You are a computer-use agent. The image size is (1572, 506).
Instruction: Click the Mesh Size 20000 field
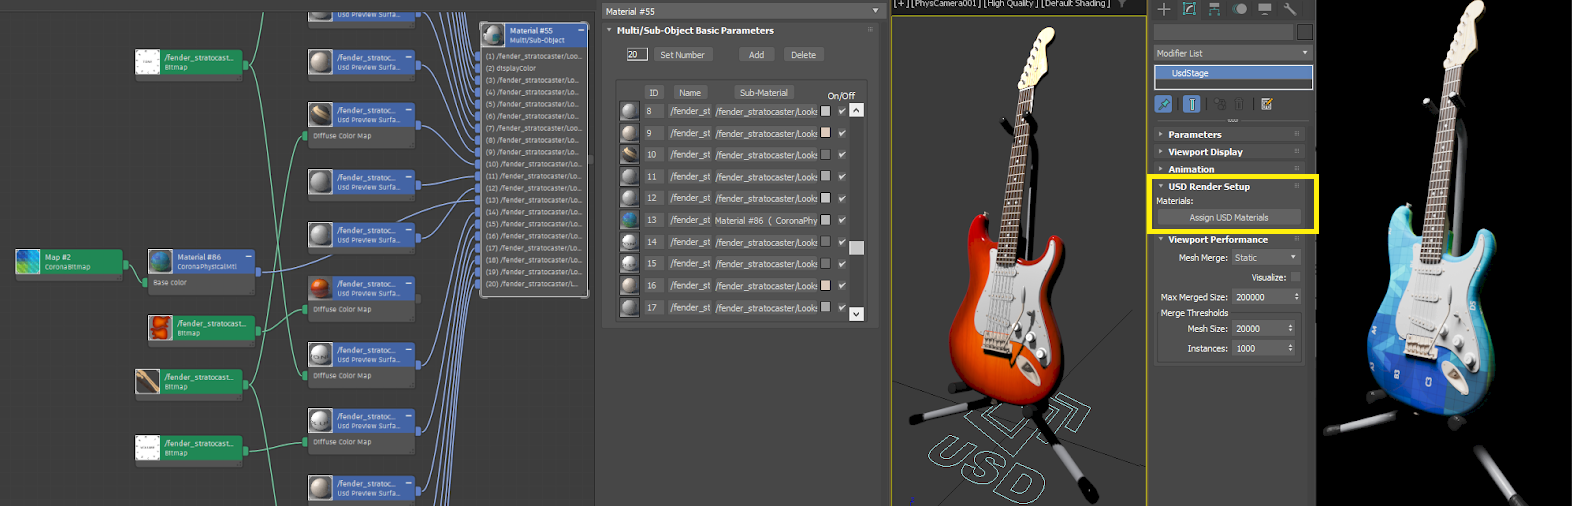(x=1260, y=328)
